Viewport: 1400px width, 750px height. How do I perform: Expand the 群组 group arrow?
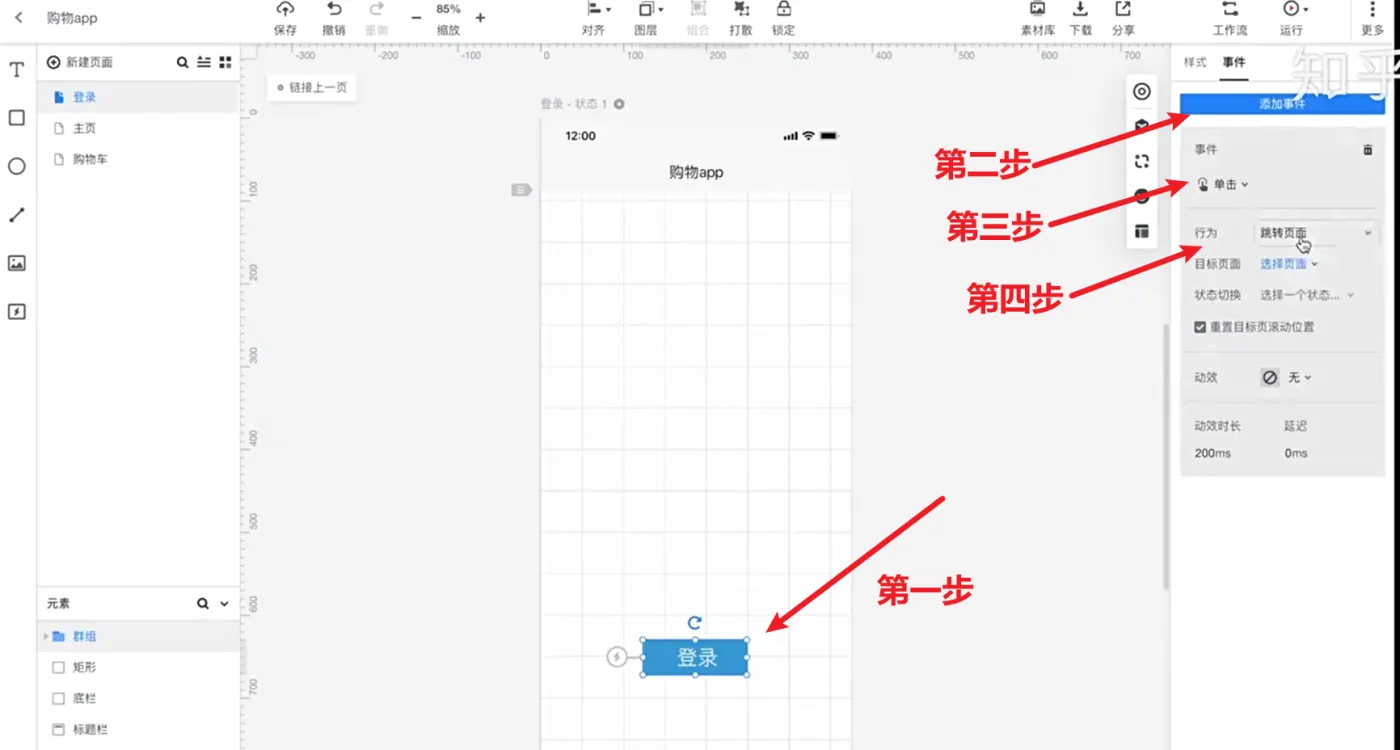point(45,636)
